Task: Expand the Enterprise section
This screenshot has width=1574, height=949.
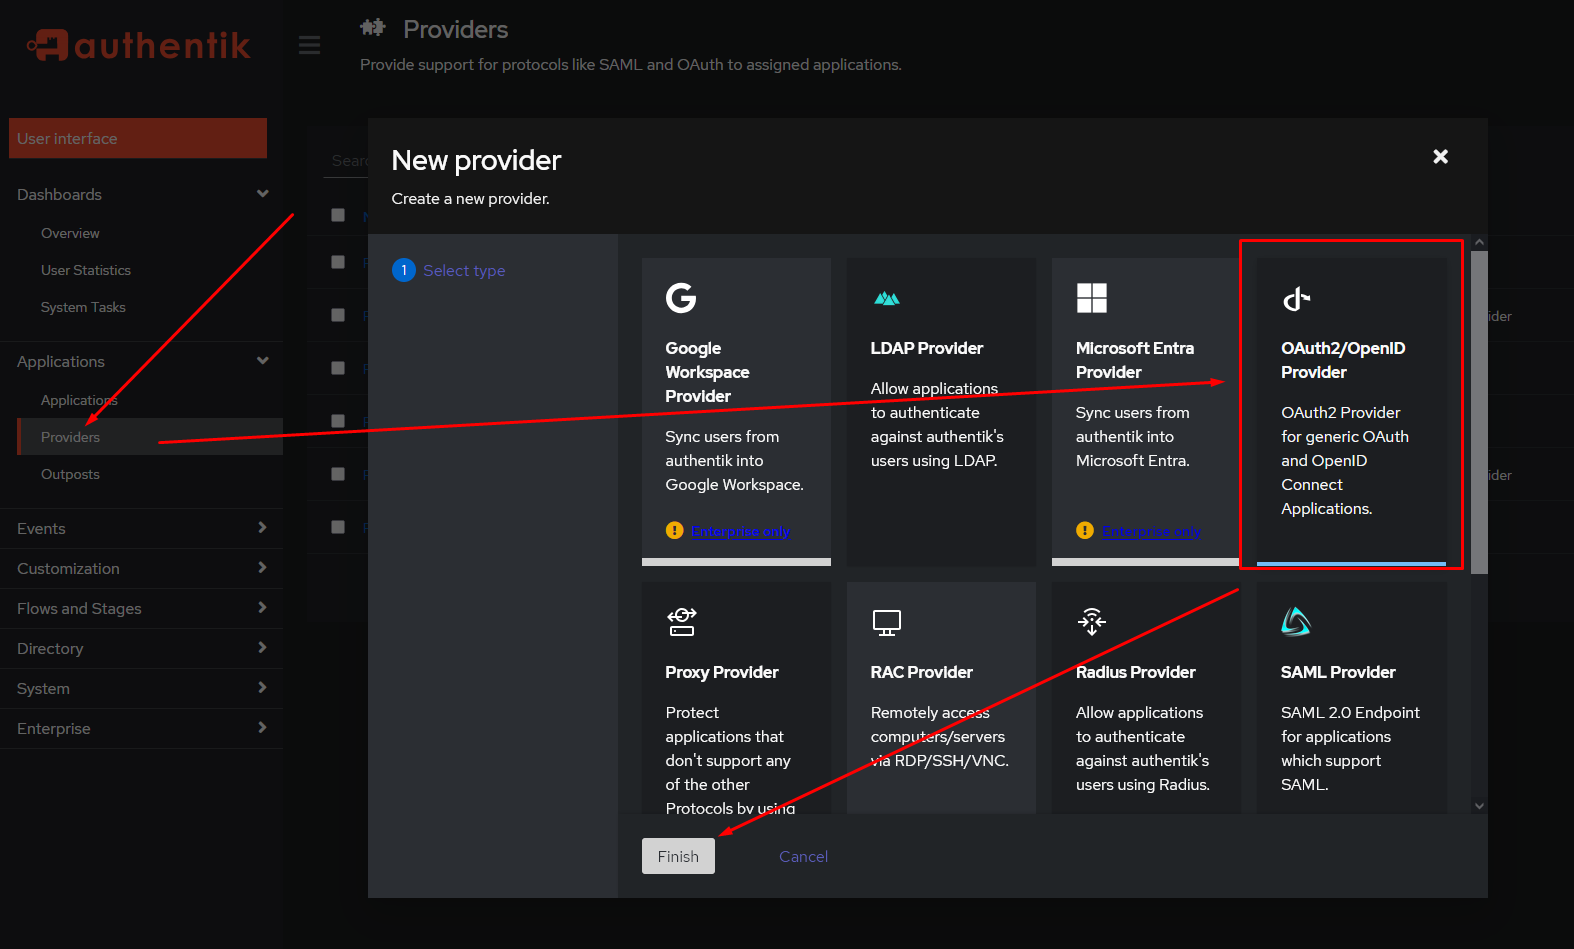Action: 142,728
